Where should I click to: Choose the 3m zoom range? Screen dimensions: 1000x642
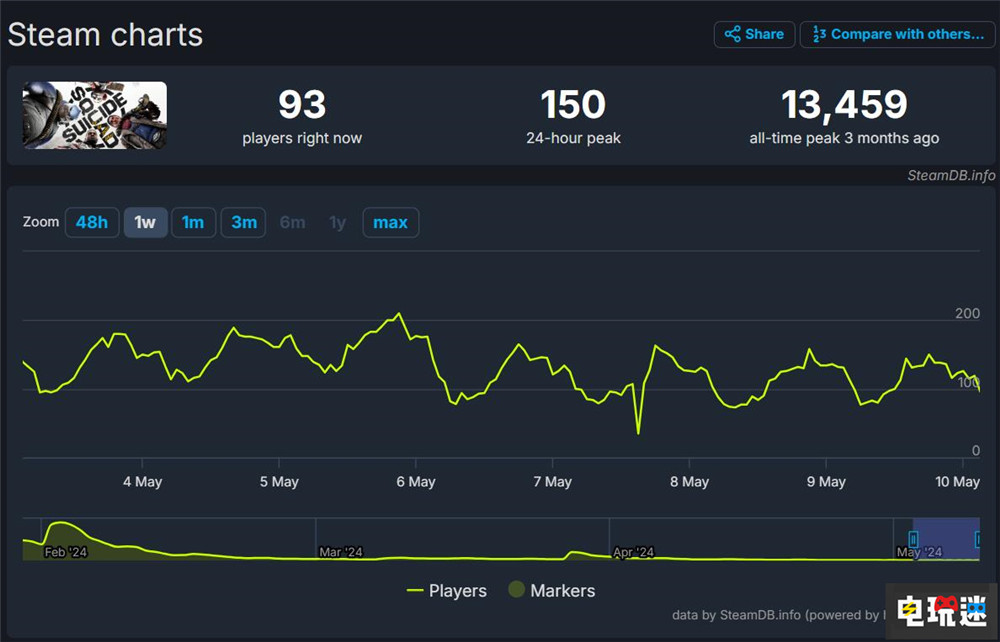(244, 222)
